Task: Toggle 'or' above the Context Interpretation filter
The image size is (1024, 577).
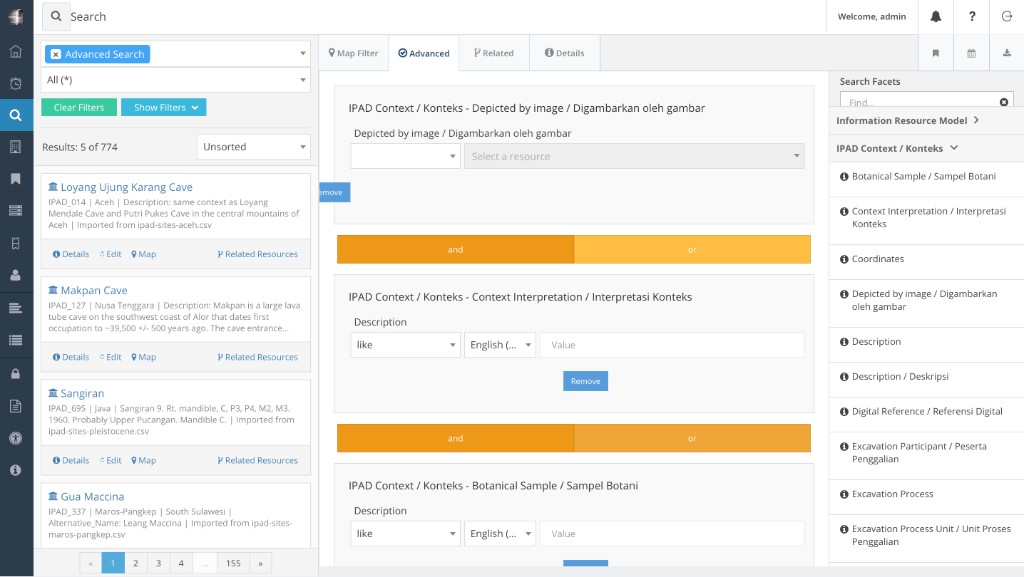Action: click(x=692, y=249)
